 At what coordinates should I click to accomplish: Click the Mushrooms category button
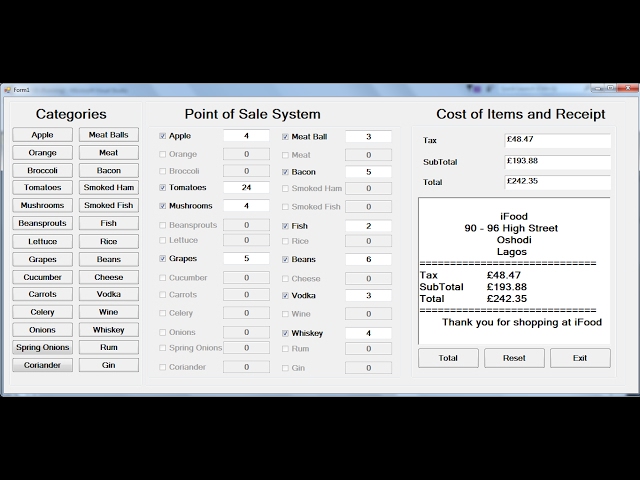tap(42, 205)
